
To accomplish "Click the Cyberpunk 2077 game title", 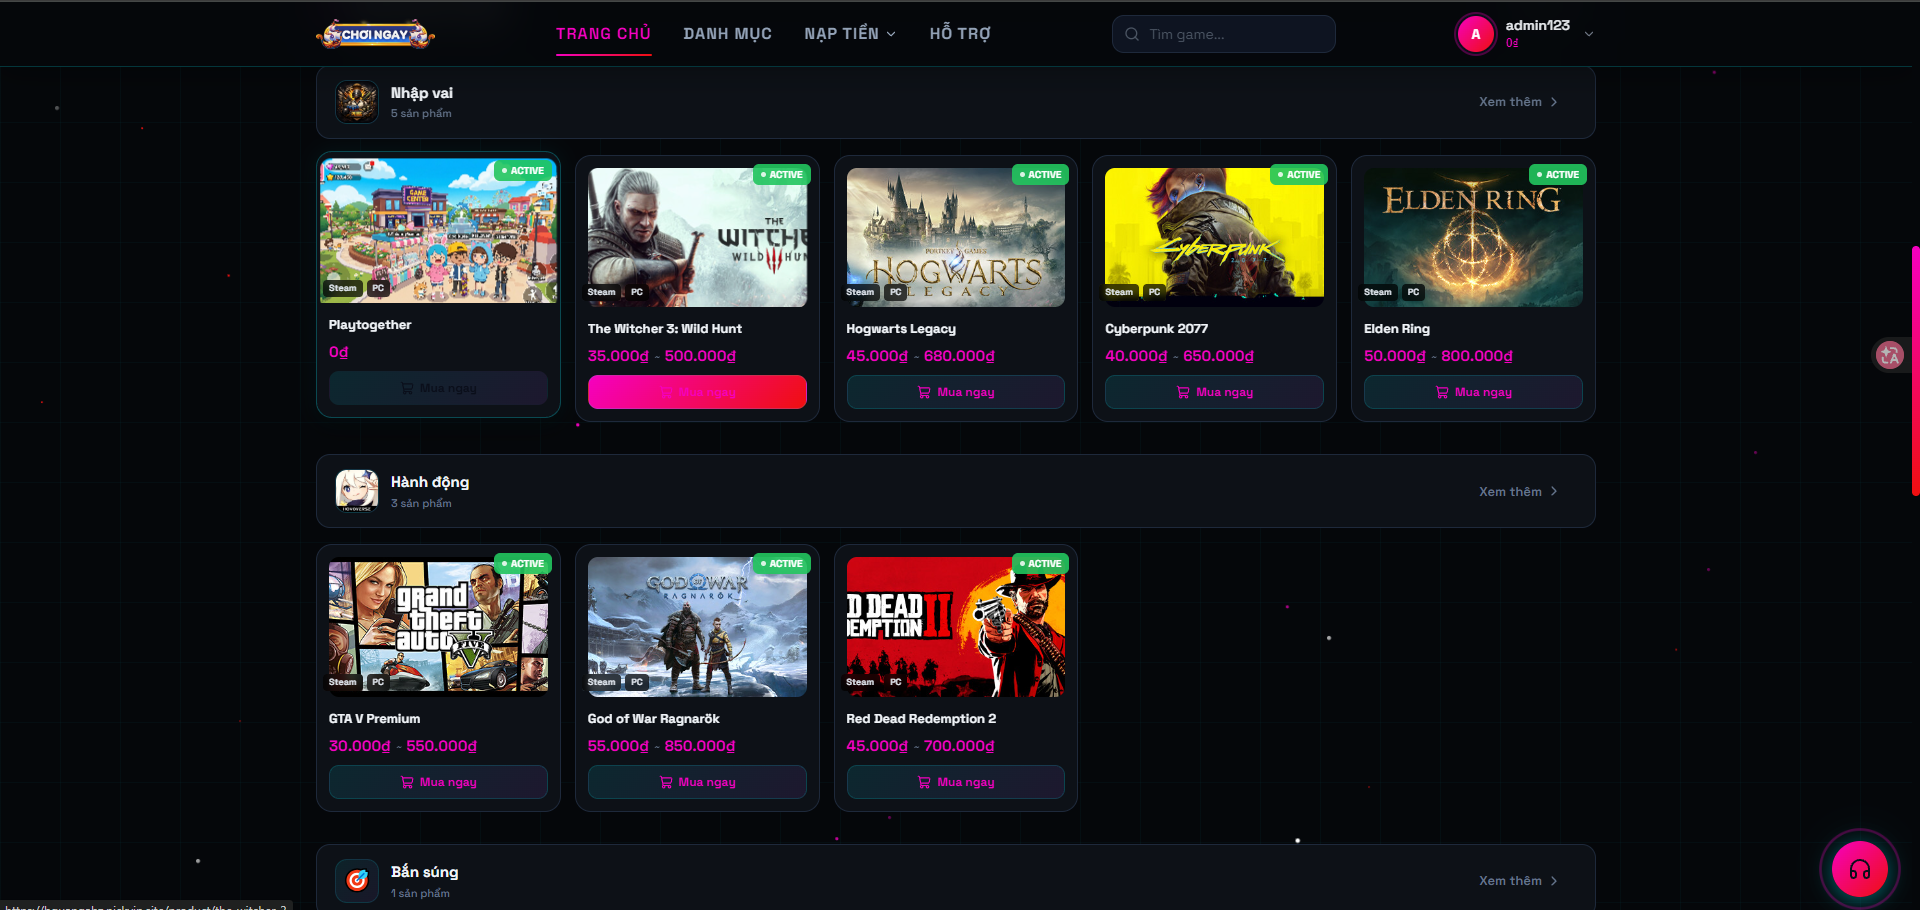I will tap(1156, 329).
